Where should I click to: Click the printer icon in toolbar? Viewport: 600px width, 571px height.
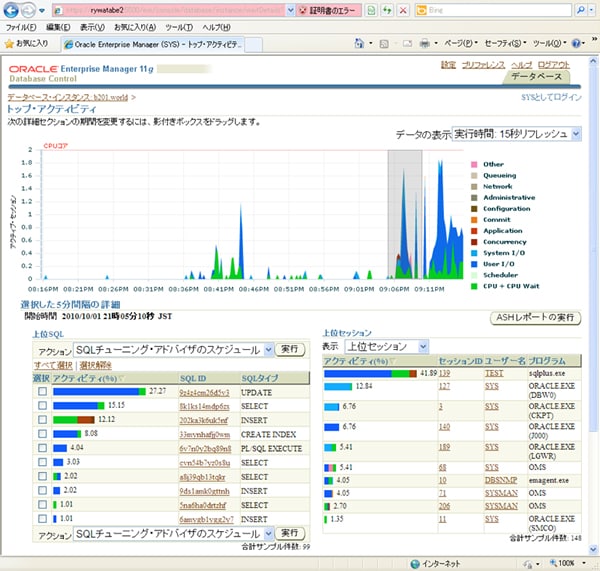tap(424, 44)
